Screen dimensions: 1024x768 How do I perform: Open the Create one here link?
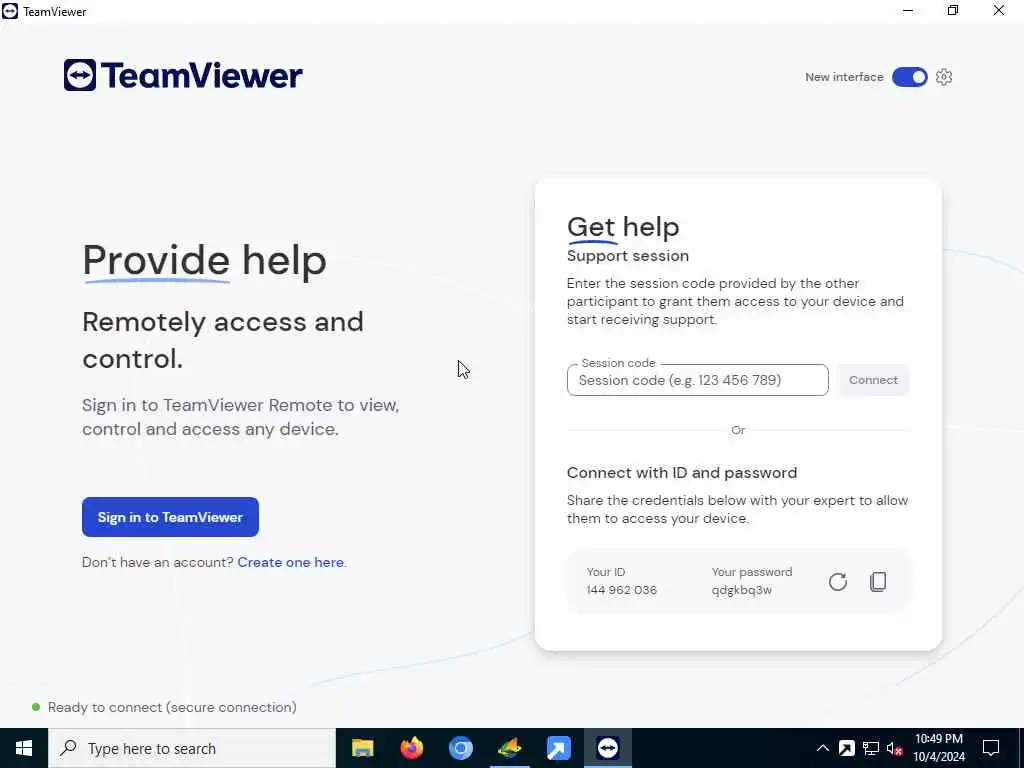click(291, 562)
